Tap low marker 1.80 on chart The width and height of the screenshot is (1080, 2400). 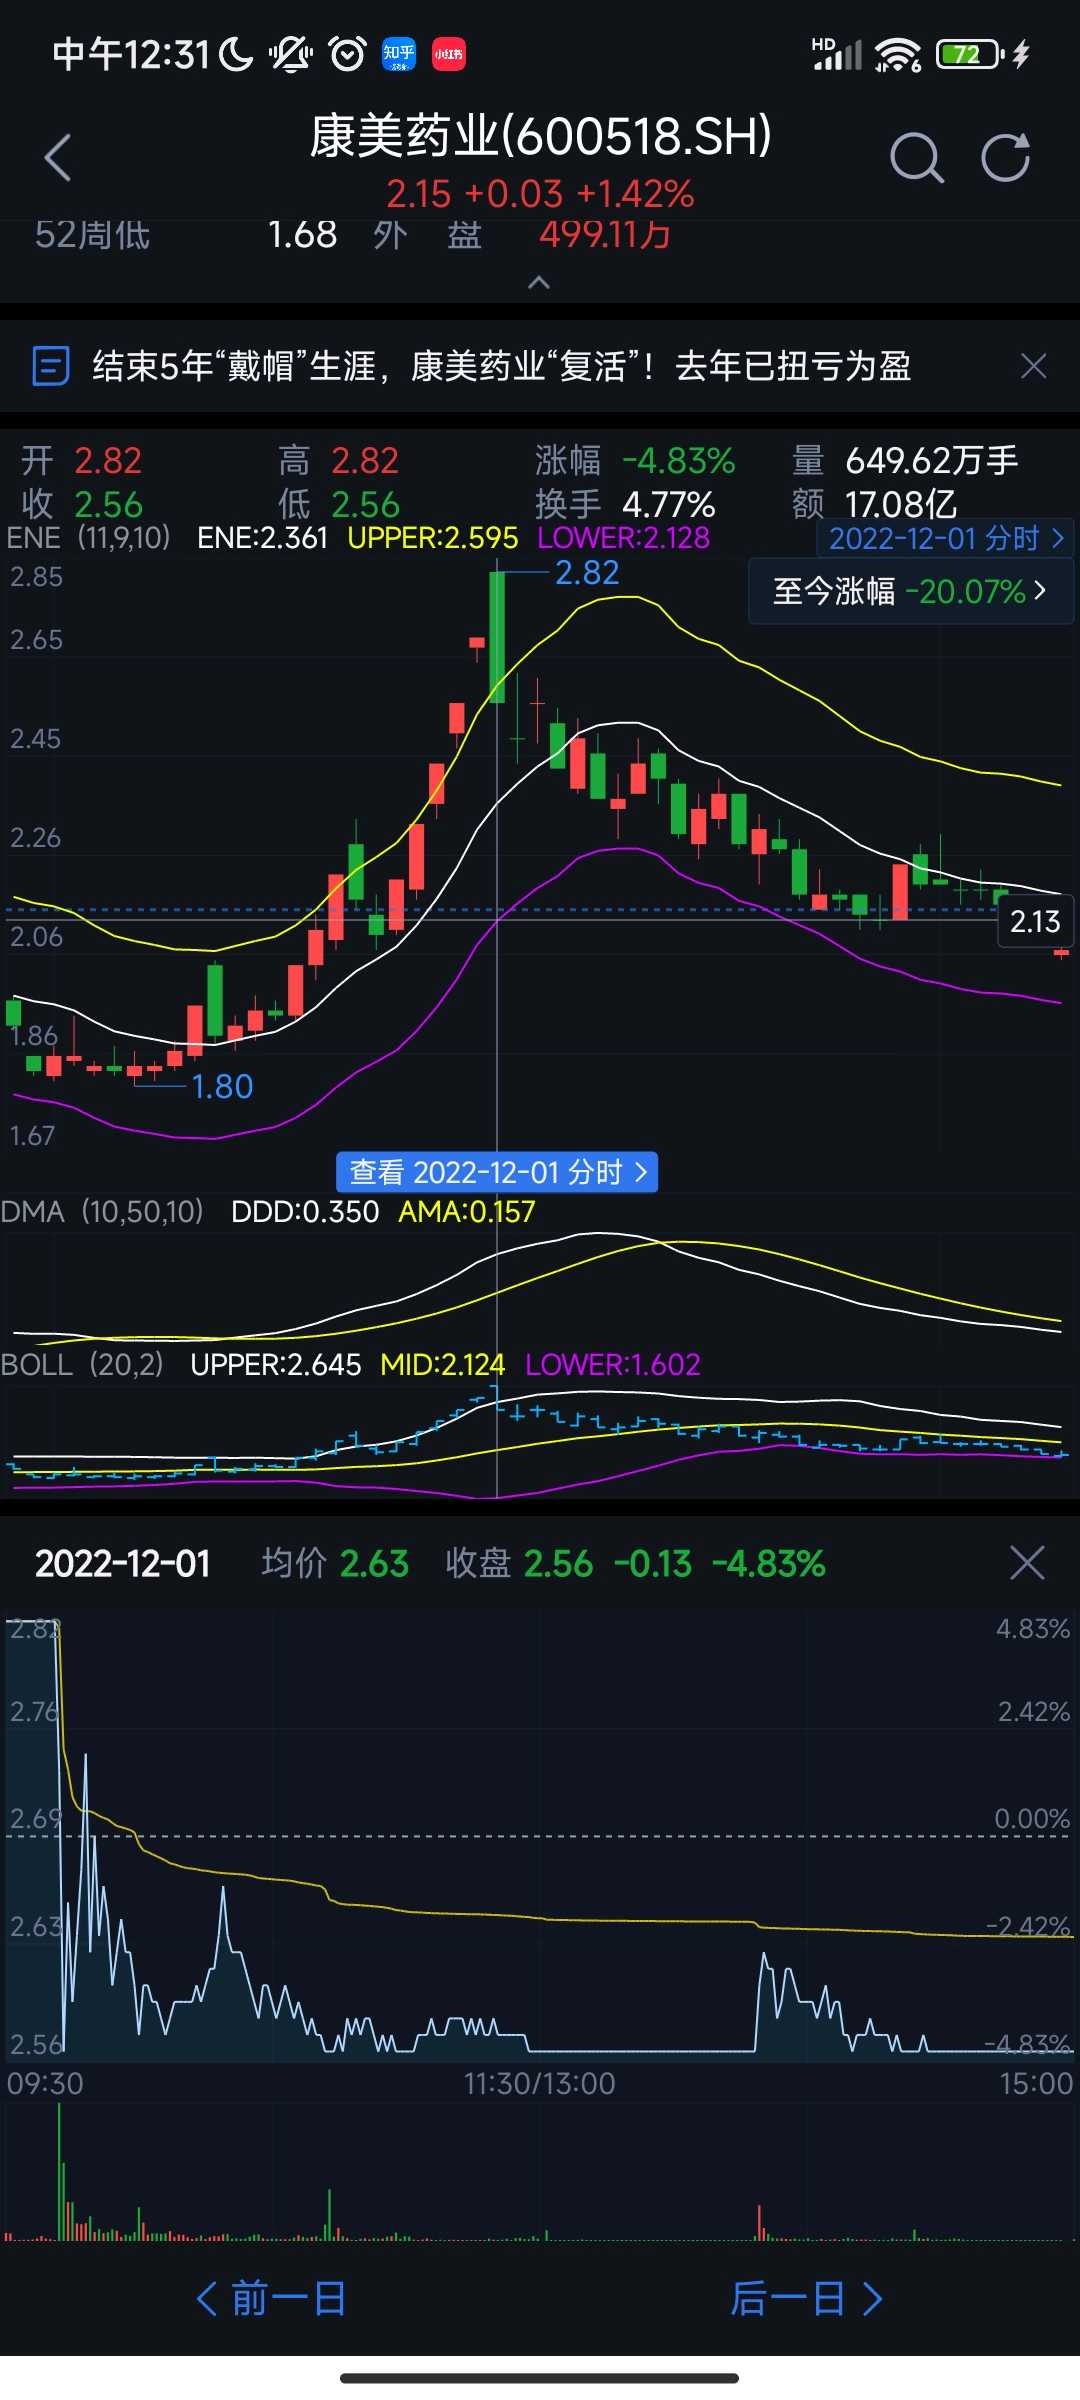click(222, 1086)
